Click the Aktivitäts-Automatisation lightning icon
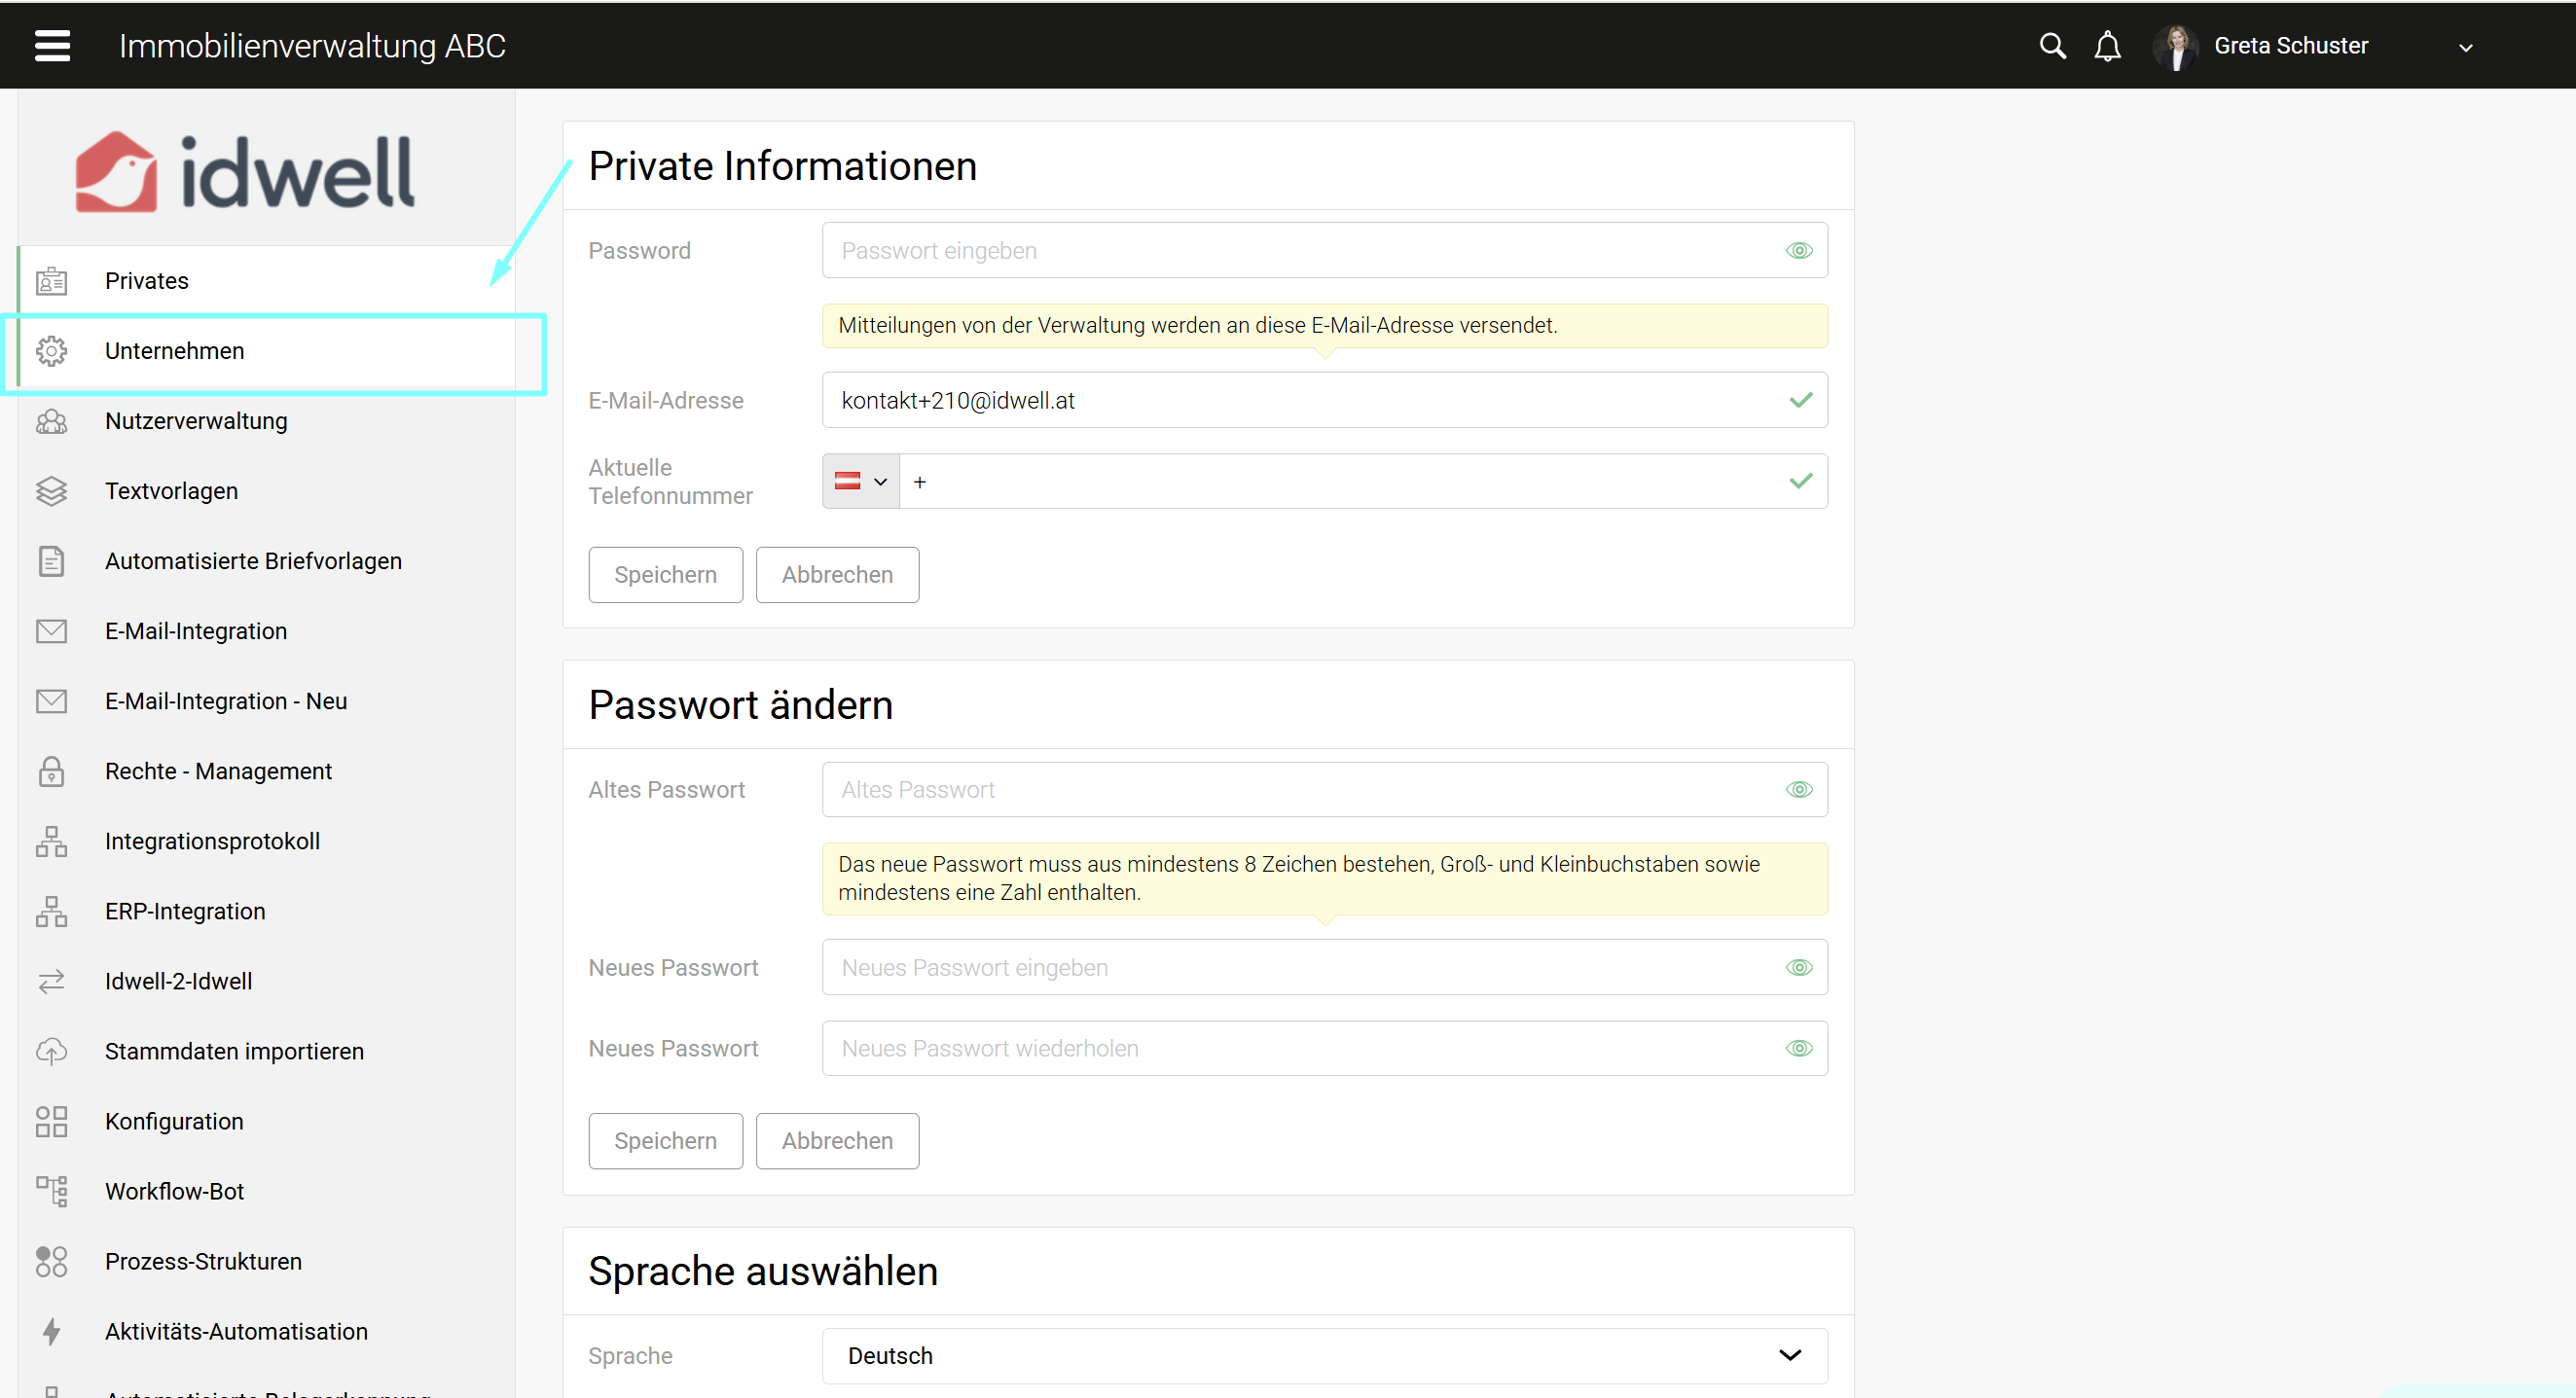2576x1398 pixels. pyautogui.click(x=51, y=1331)
